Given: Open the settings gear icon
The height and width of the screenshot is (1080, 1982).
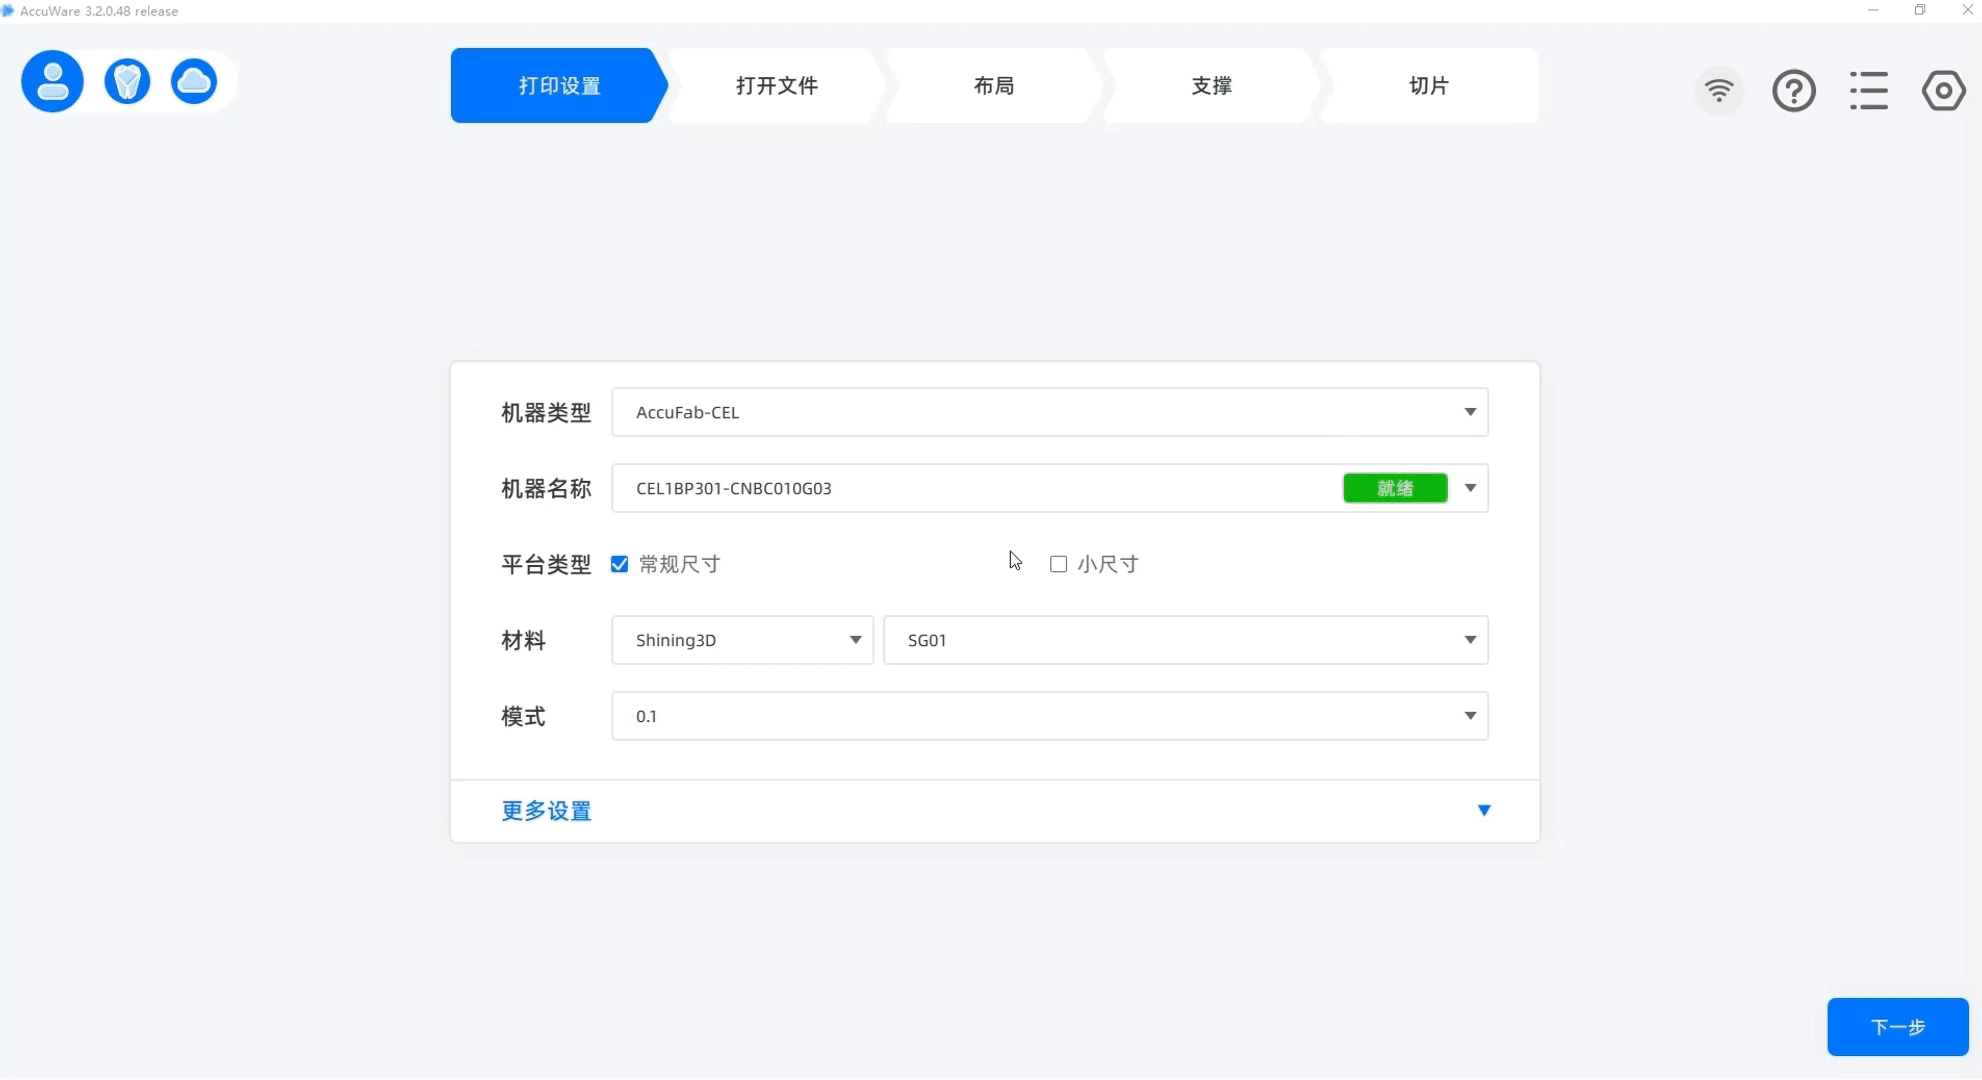Looking at the screenshot, I should (1943, 90).
